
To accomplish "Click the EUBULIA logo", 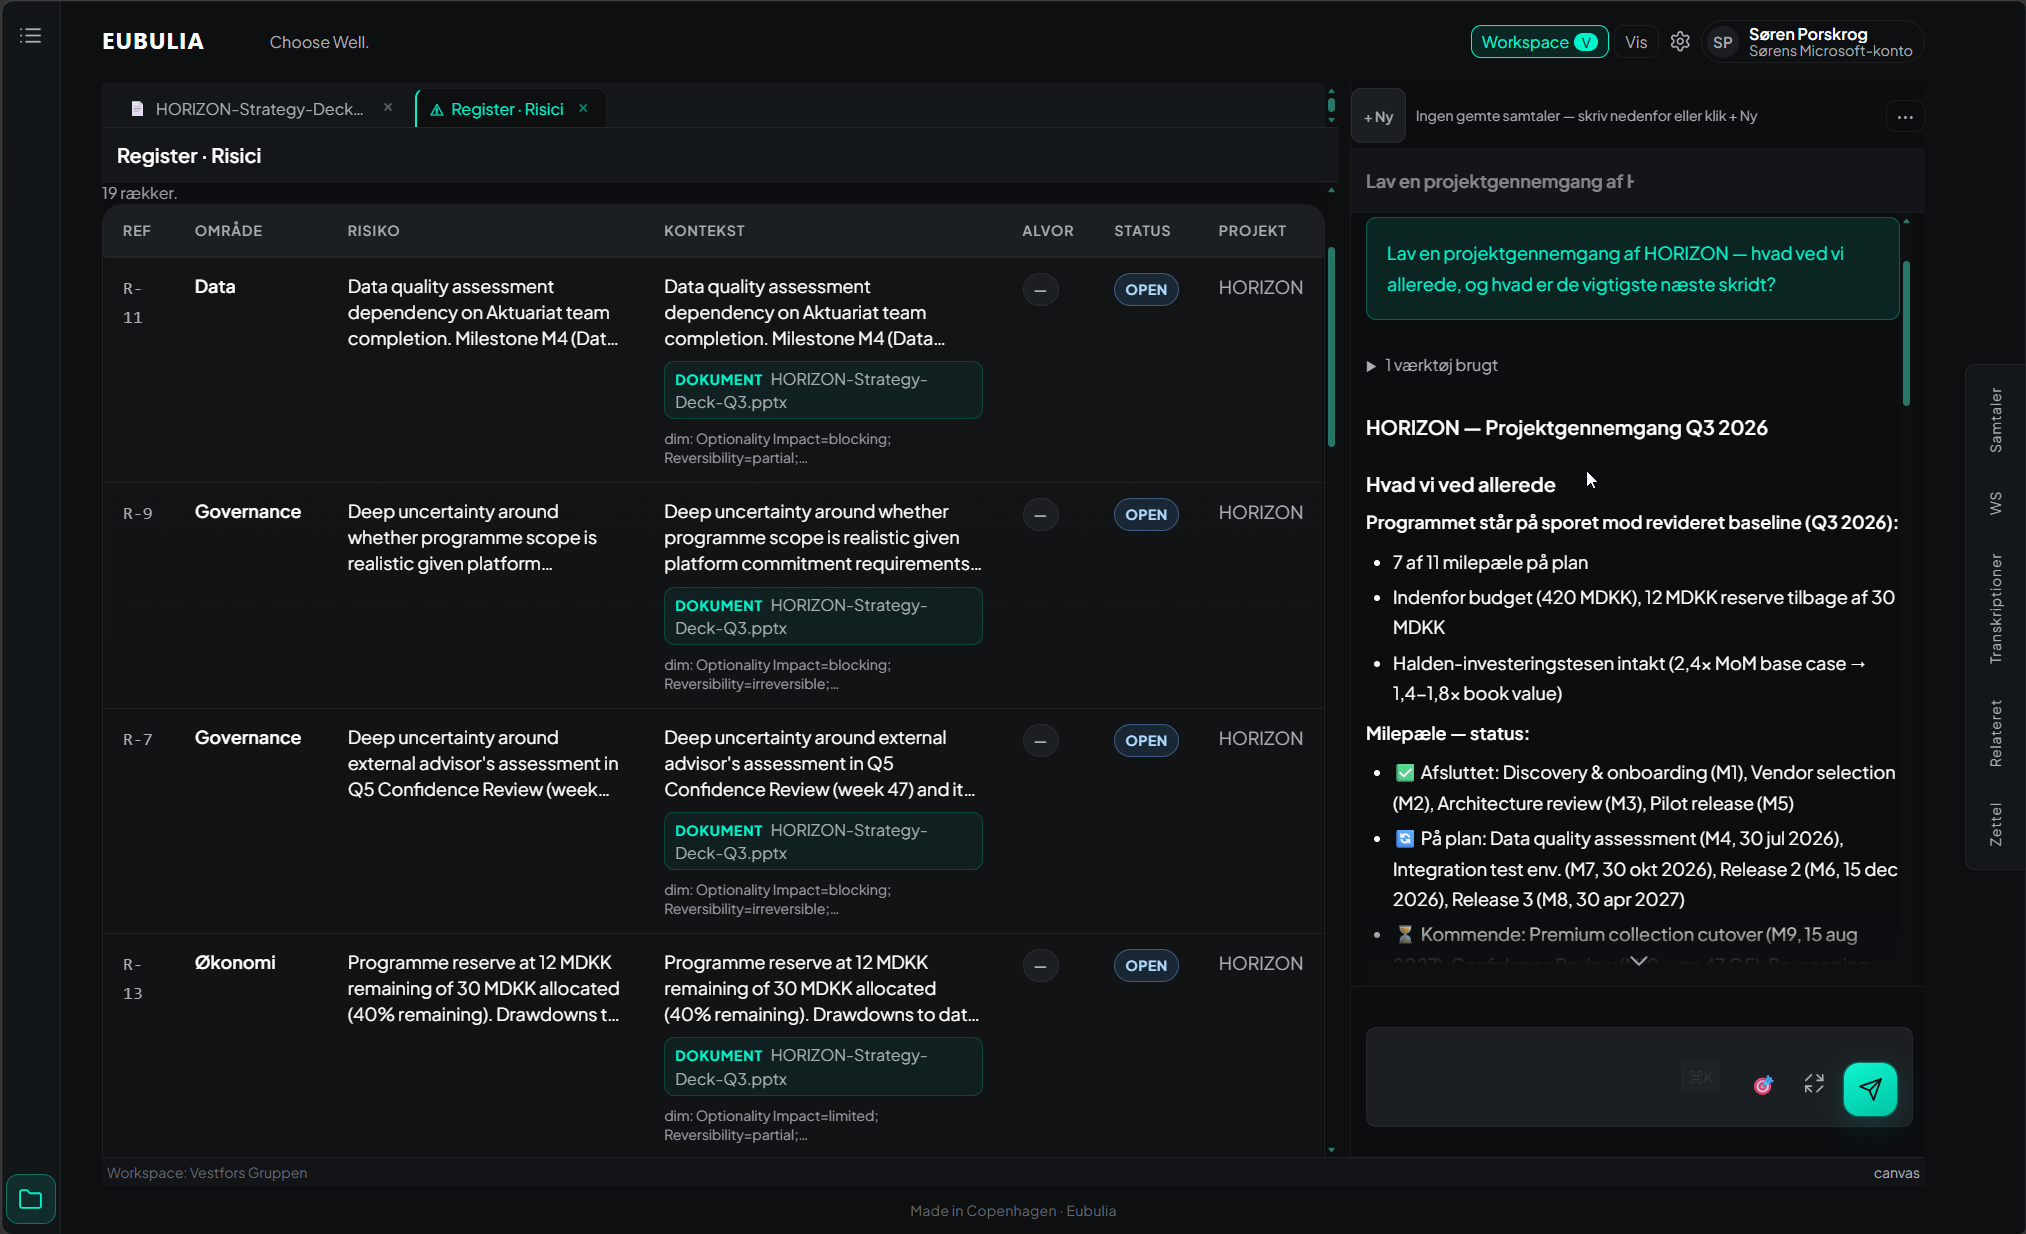I will (153, 41).
